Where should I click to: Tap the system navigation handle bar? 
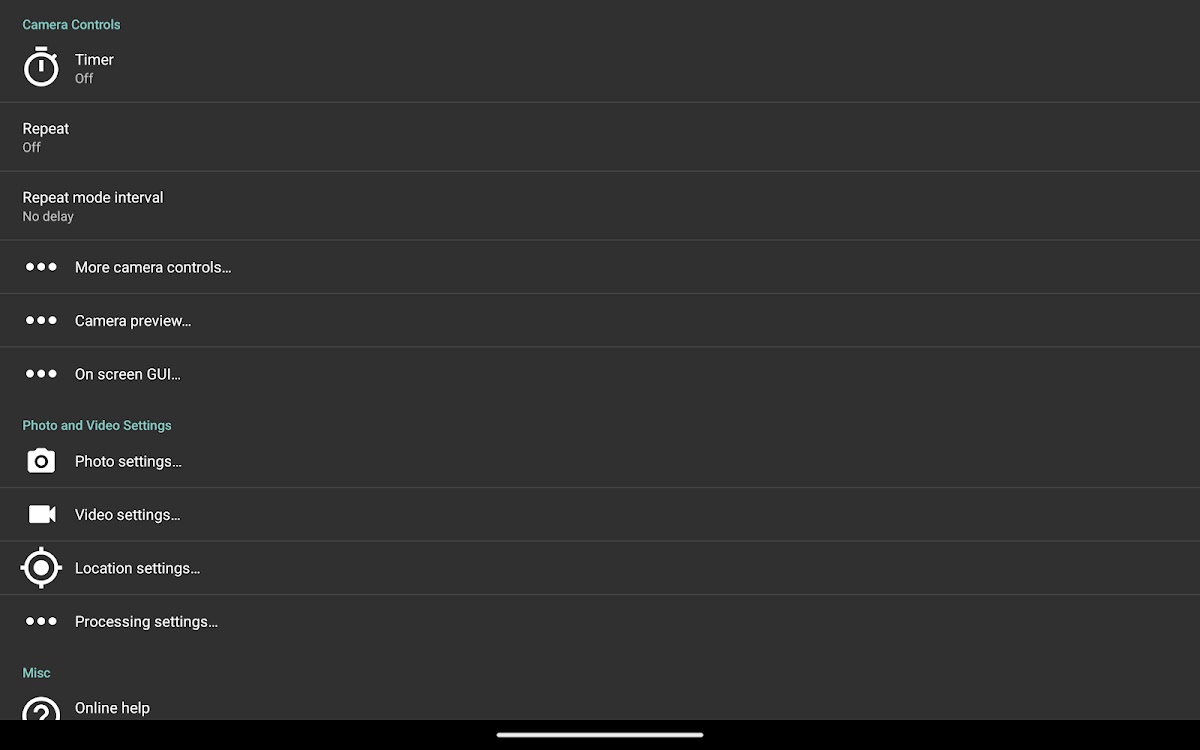600,735
